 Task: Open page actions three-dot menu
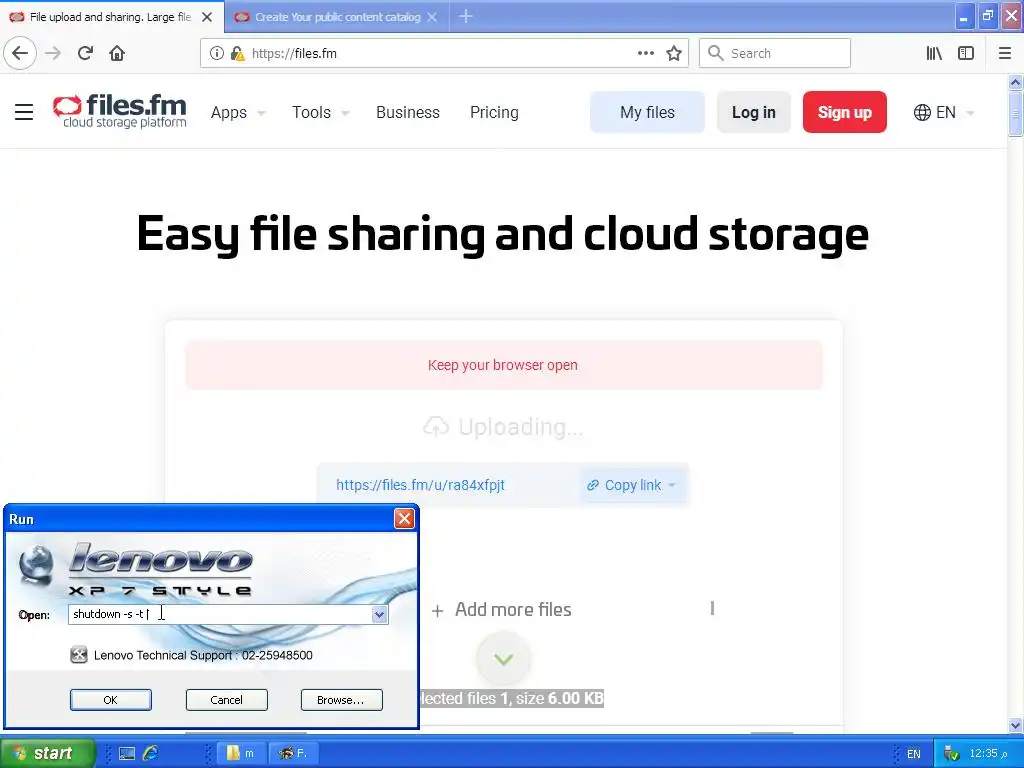645,54
